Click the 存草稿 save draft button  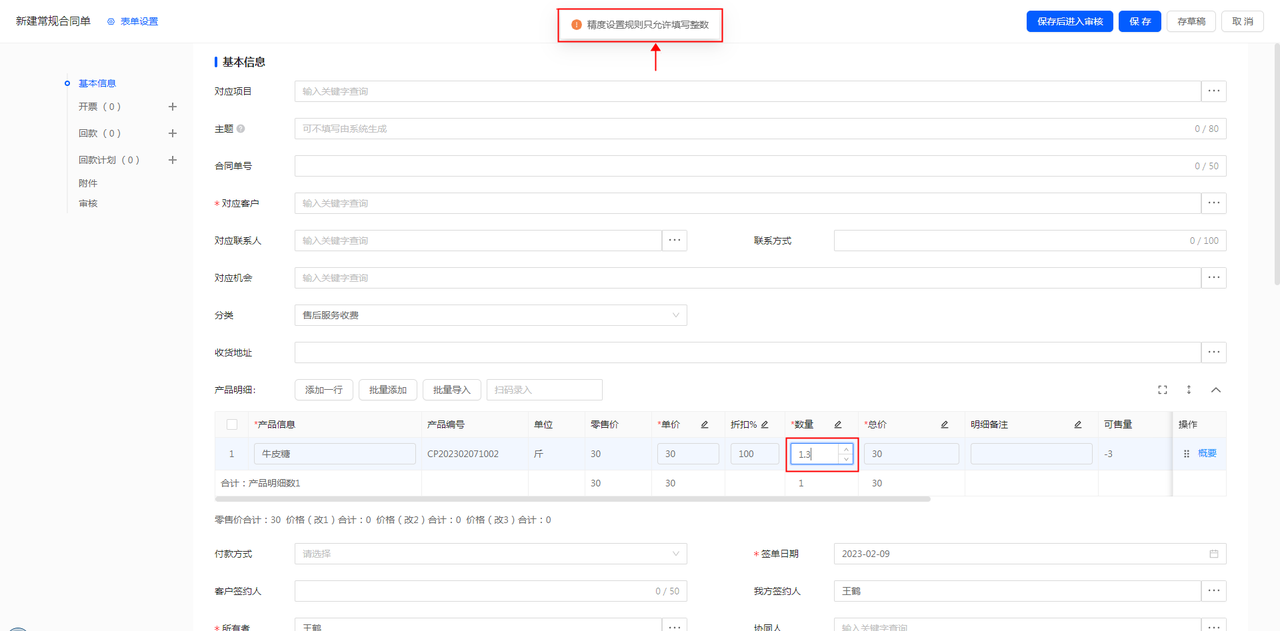[1191, 21]
